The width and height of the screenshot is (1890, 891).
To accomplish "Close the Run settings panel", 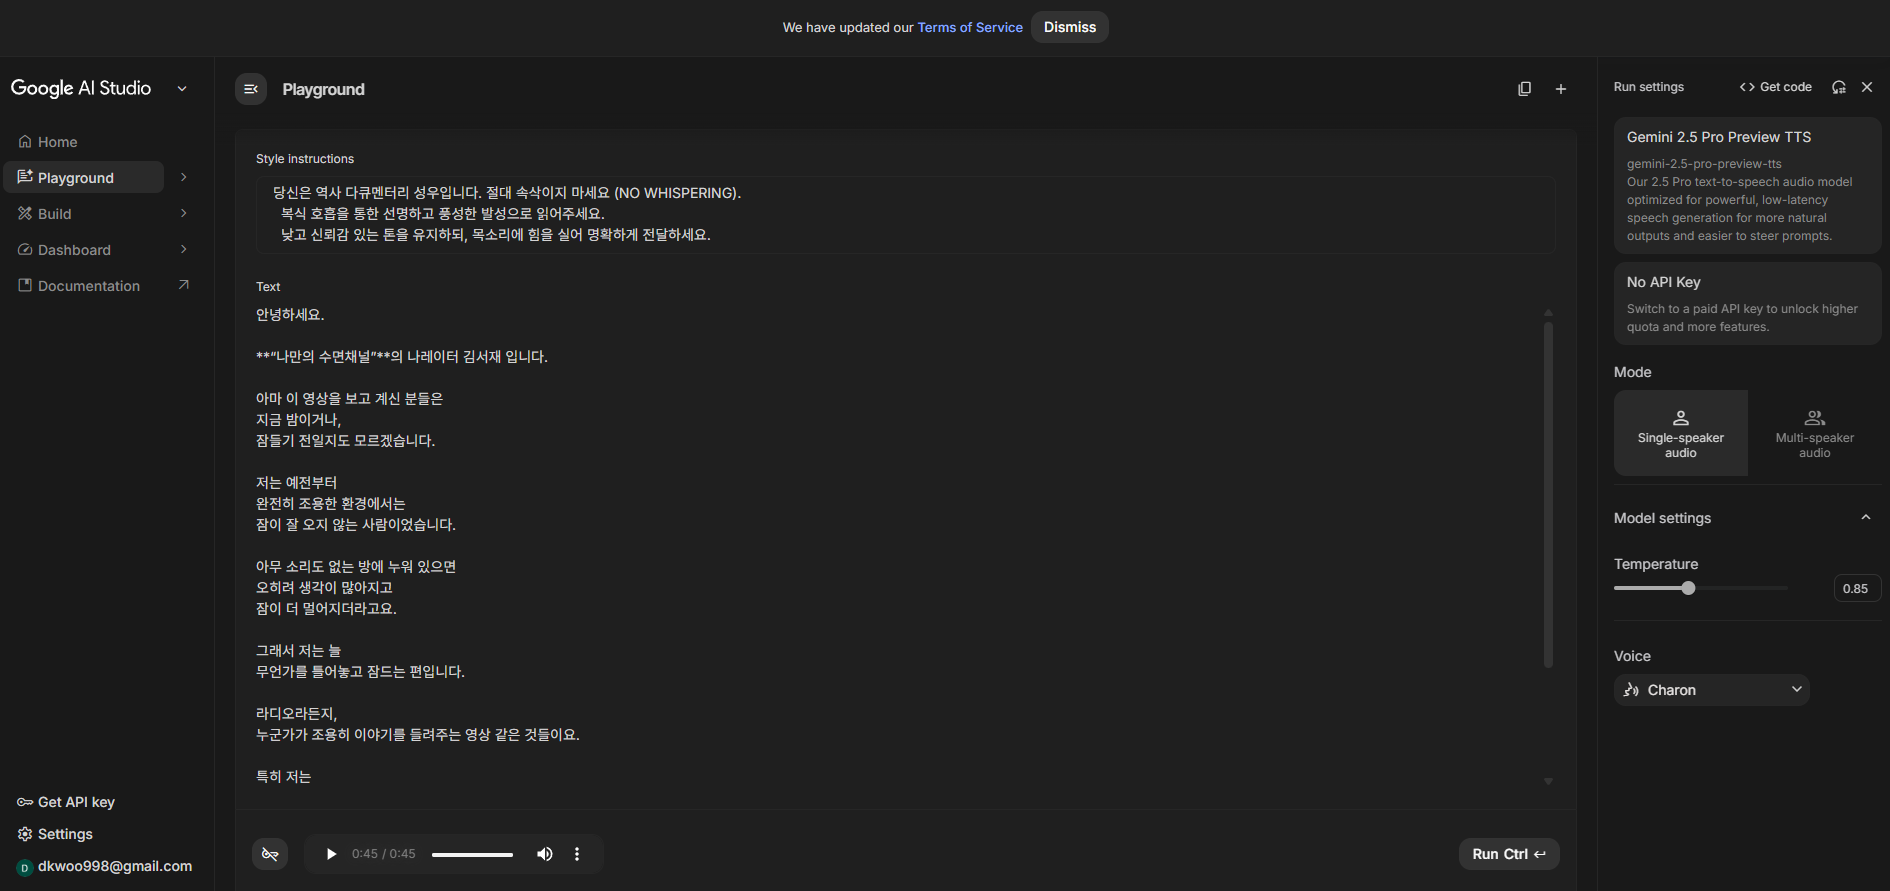I will pos(1866,87).
